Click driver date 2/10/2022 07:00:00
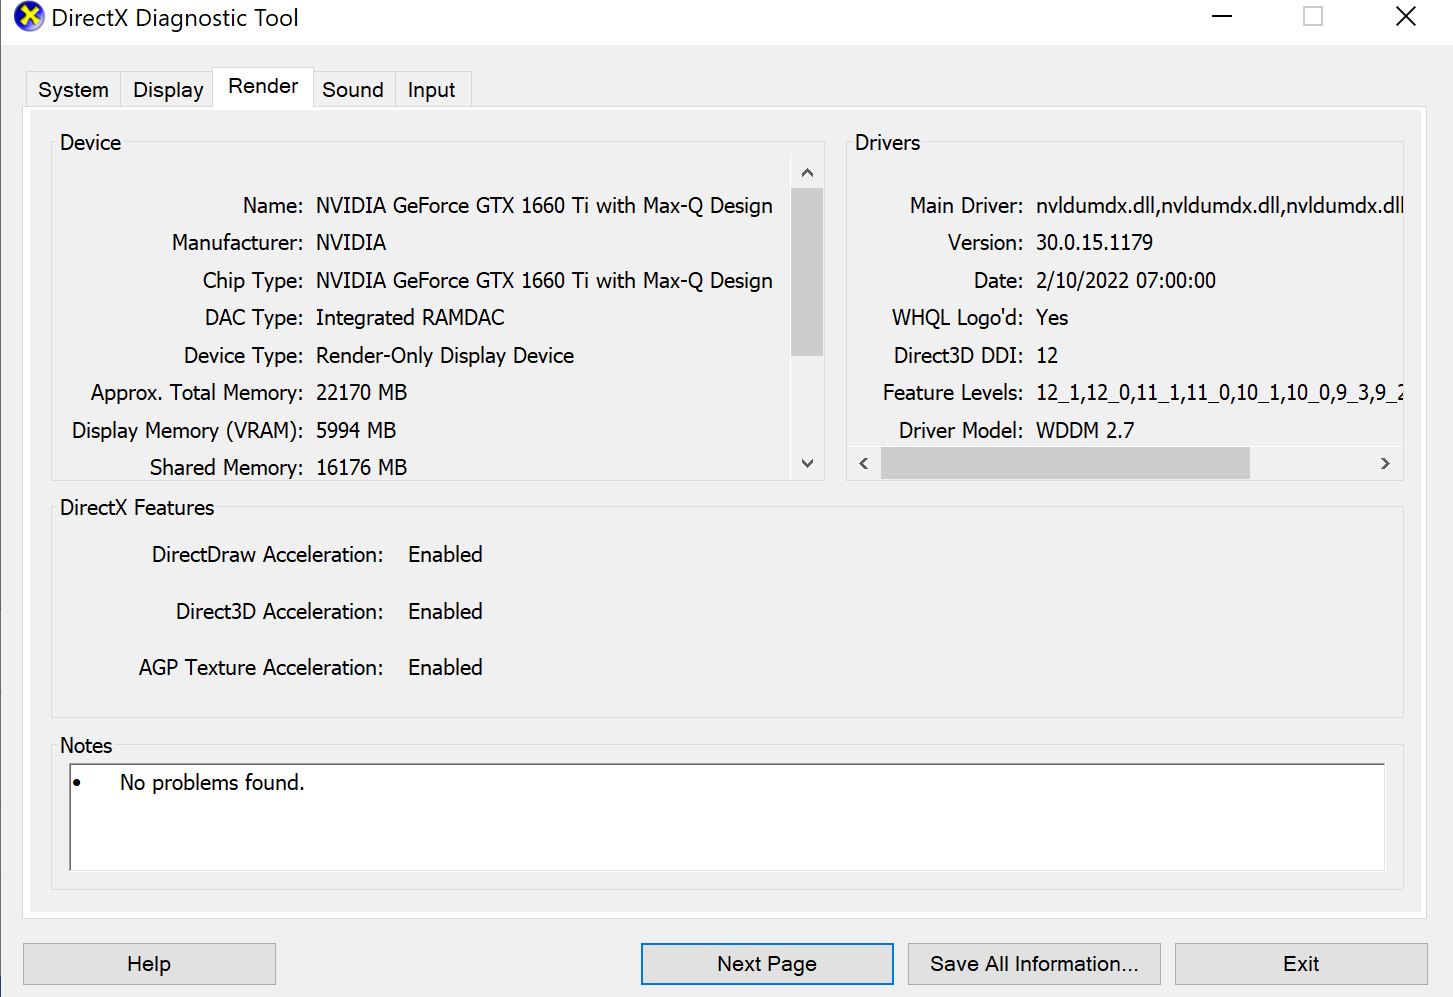Viewport: 1453px width, 997px height. [1126, 281]
